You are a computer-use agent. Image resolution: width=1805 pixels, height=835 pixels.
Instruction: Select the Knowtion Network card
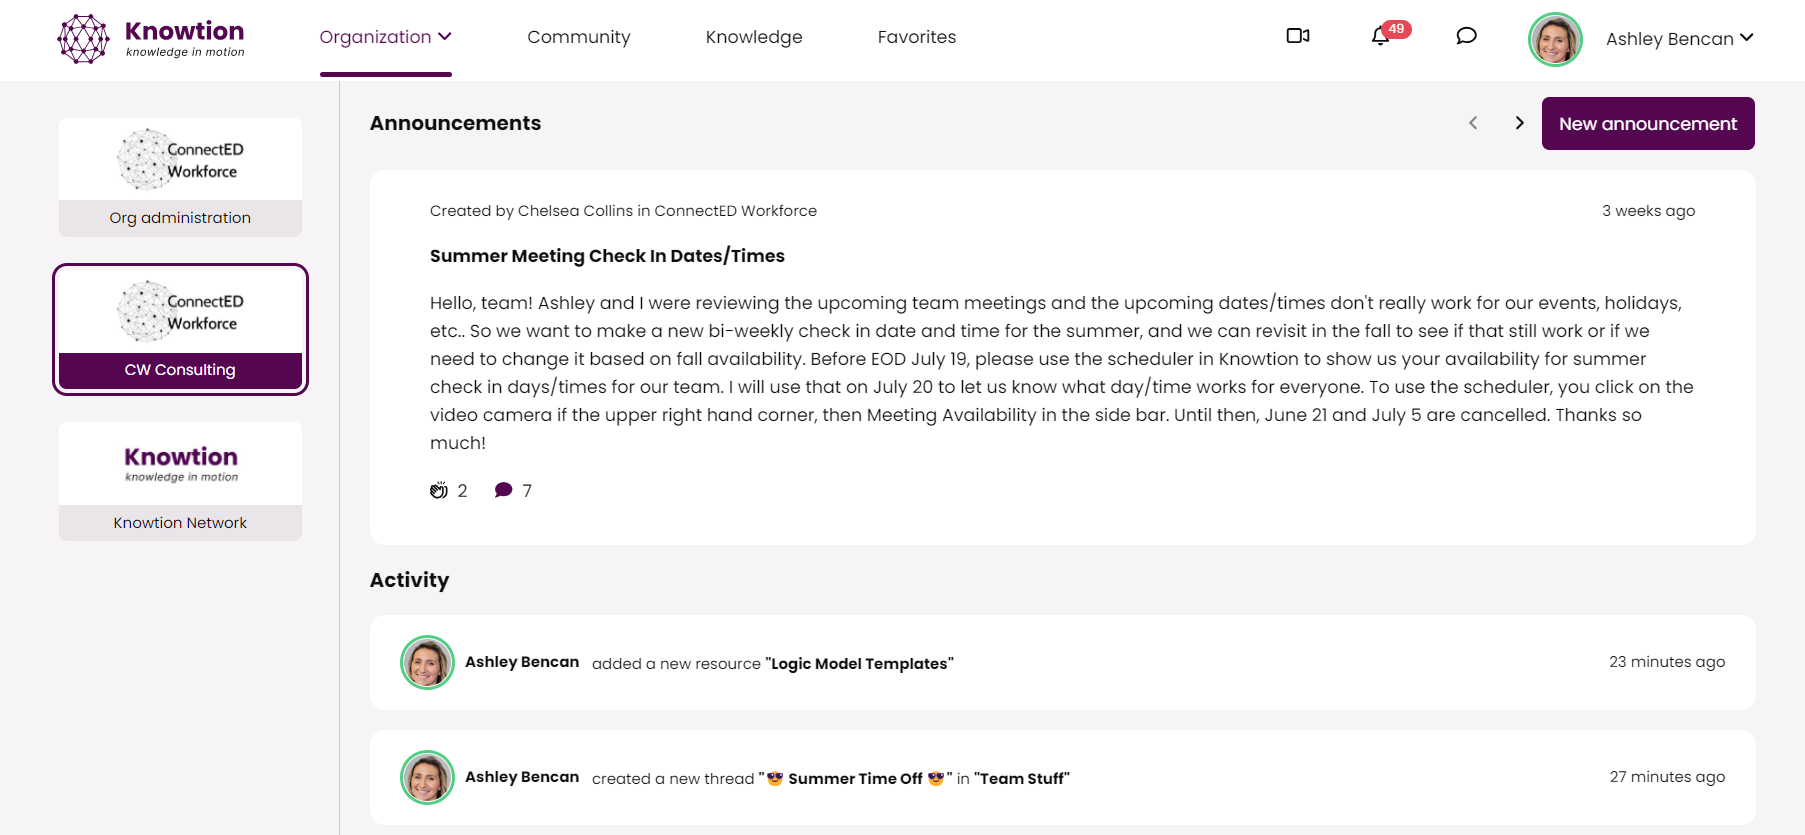coord(180,481)
